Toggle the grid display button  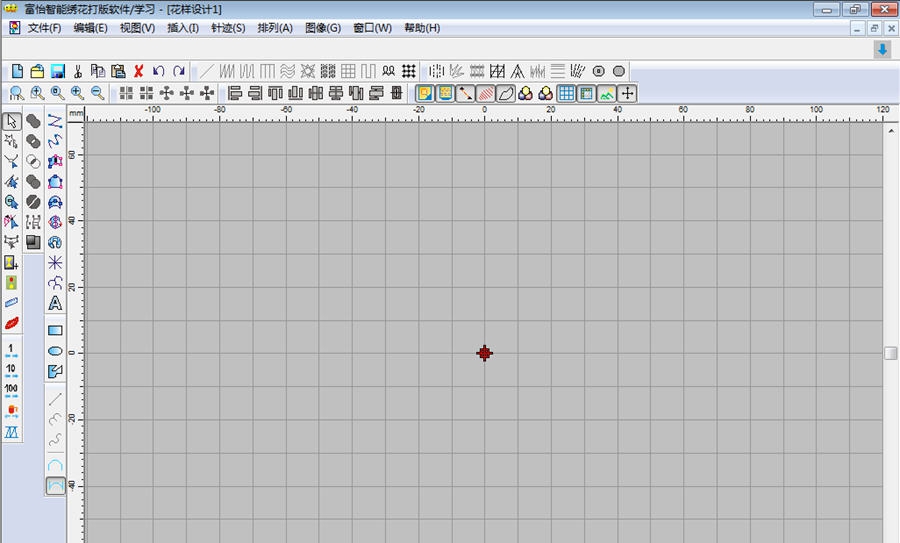(566, 93)
